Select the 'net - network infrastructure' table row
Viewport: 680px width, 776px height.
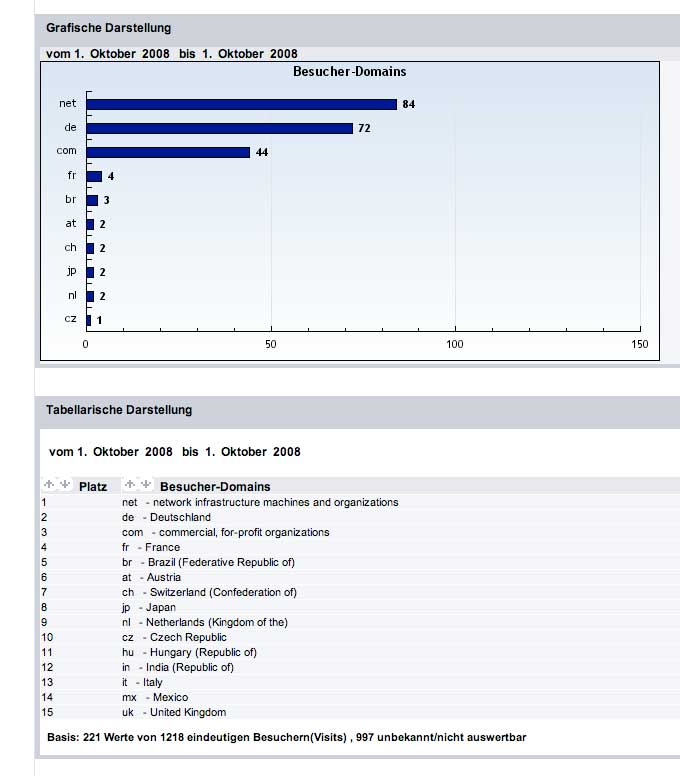[259, 502]
